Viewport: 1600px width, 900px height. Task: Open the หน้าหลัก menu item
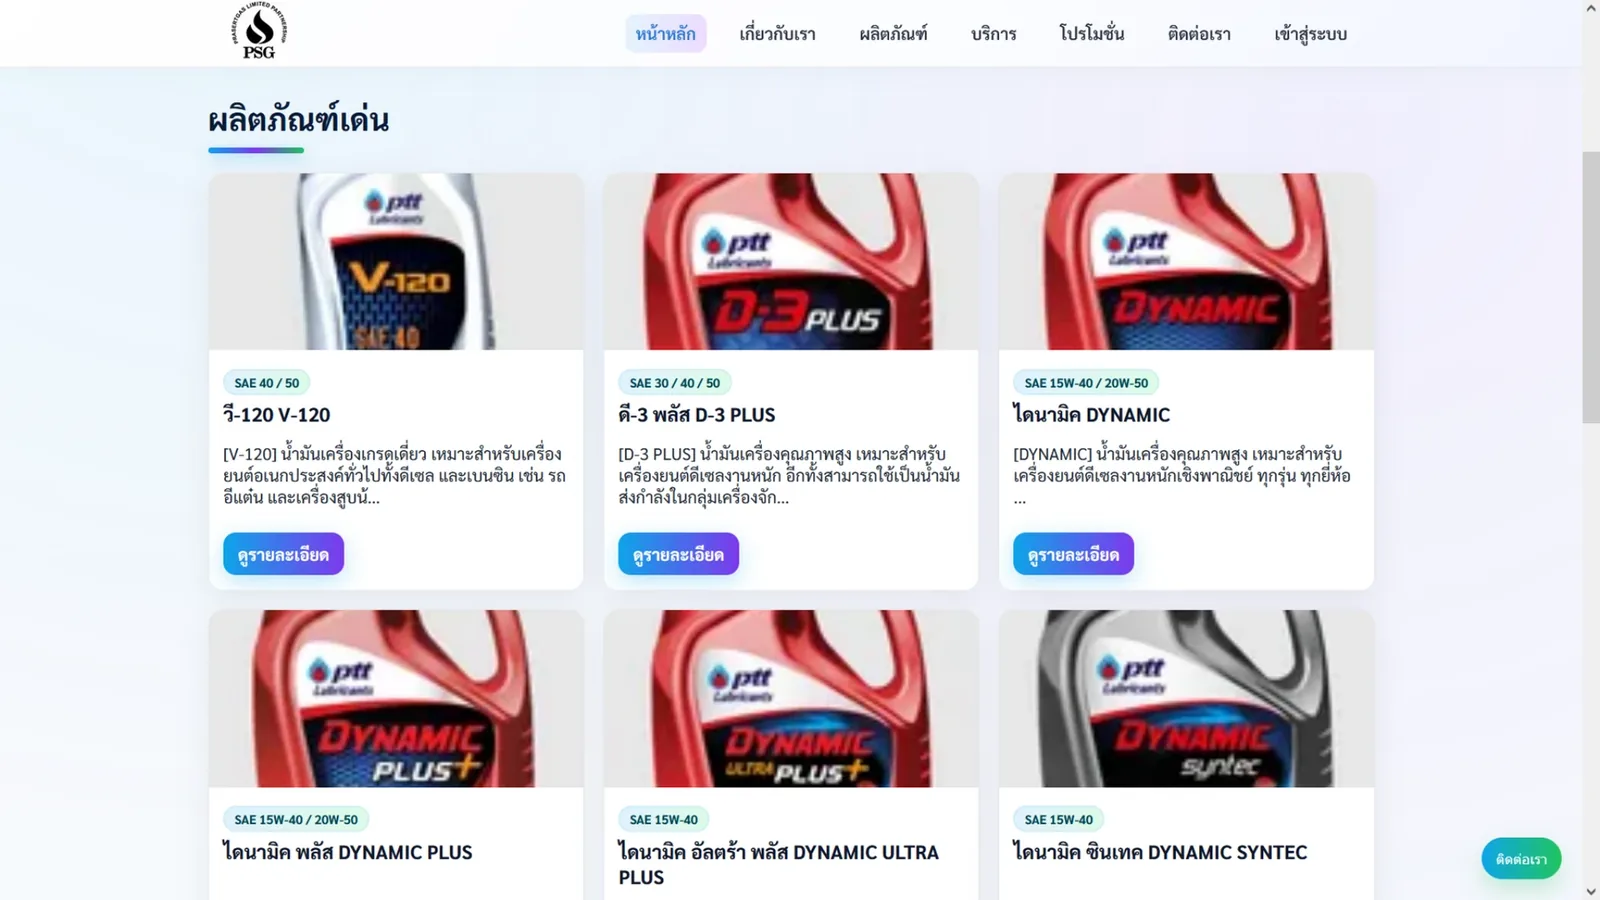[666, 34]
